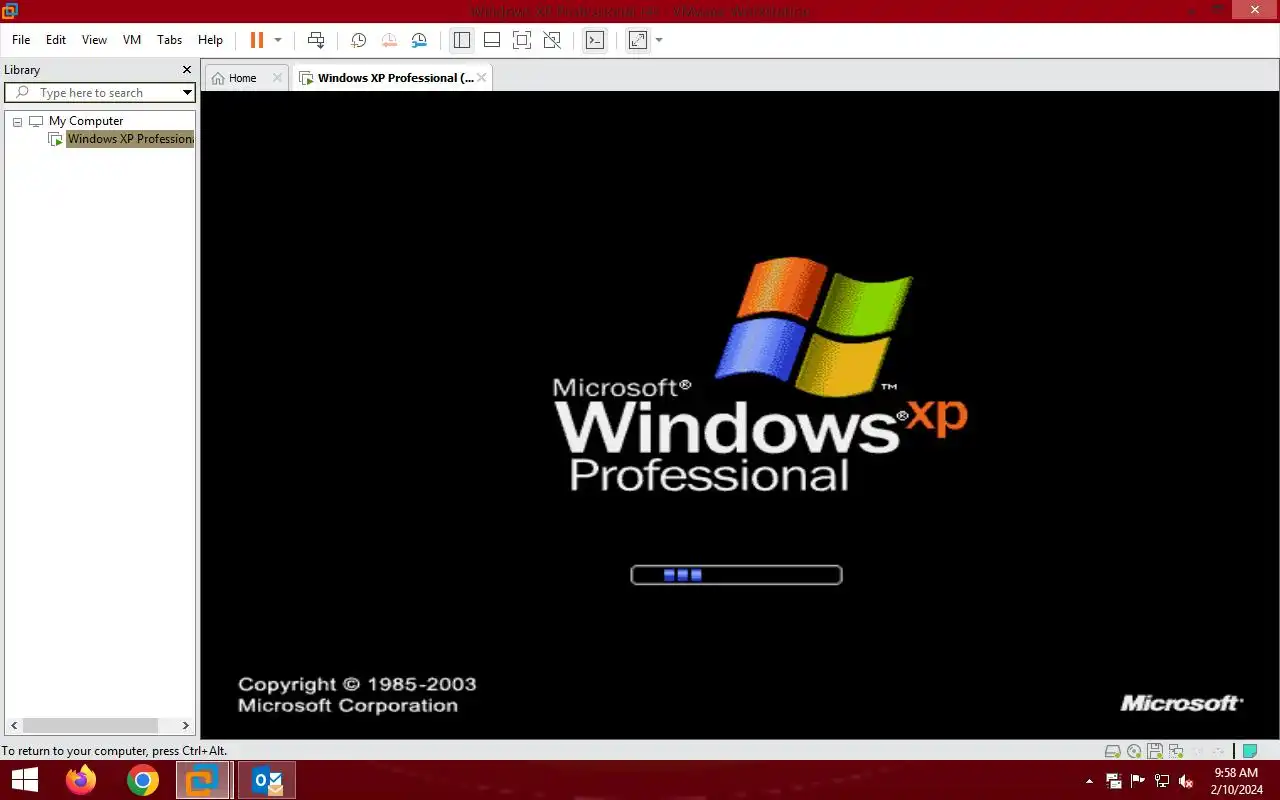
Task: Click the muted volume tray icon
Action: click(x=1186, y=781)
